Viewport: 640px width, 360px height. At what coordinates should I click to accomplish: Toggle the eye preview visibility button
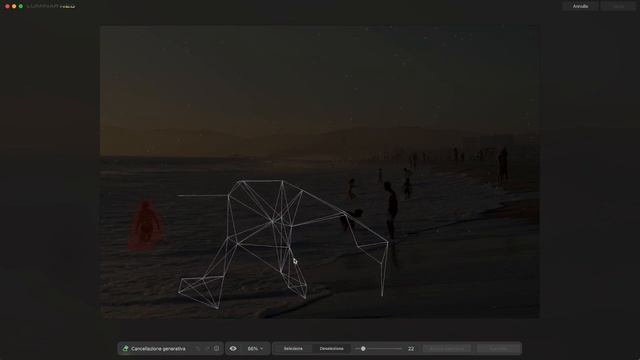pos(233,349)
